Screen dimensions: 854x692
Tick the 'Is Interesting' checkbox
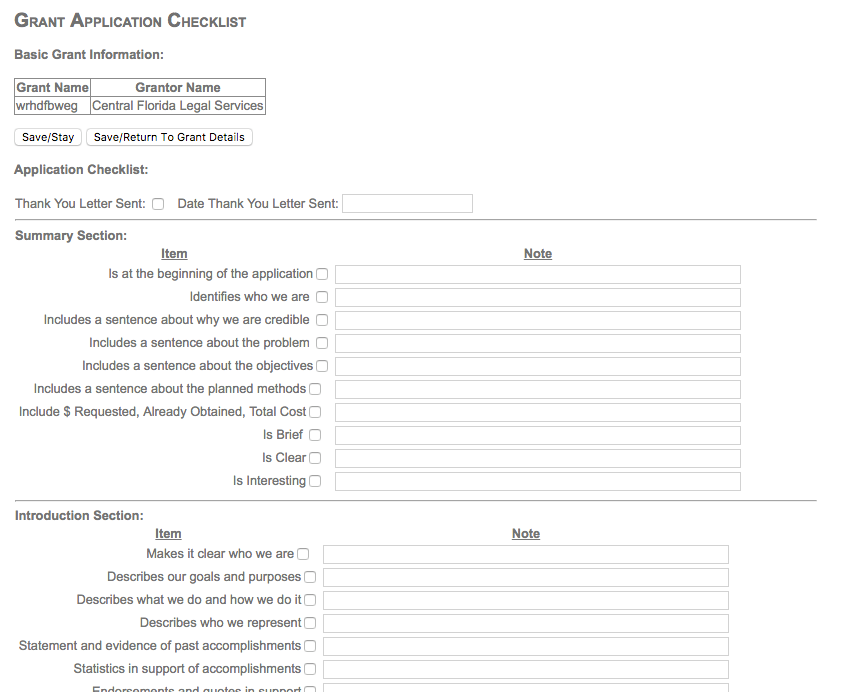click(x=315, y=481)
